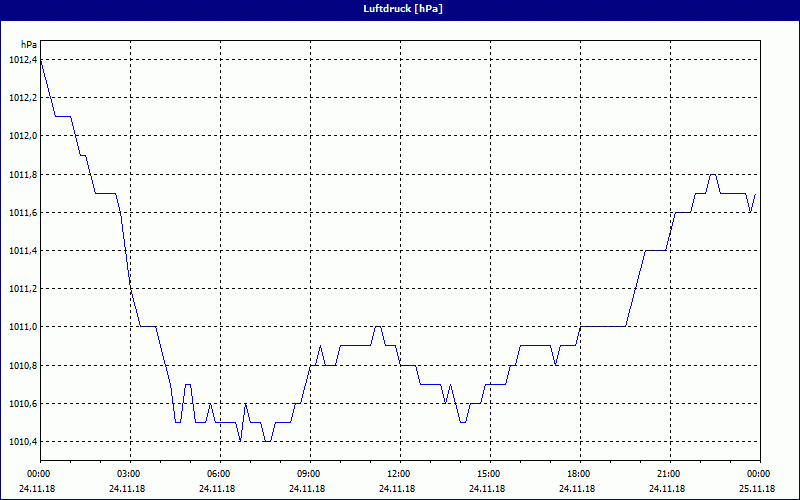Select the 1012,4 y-axis label
Screen dimensions: 800x500
coord(22,60)
